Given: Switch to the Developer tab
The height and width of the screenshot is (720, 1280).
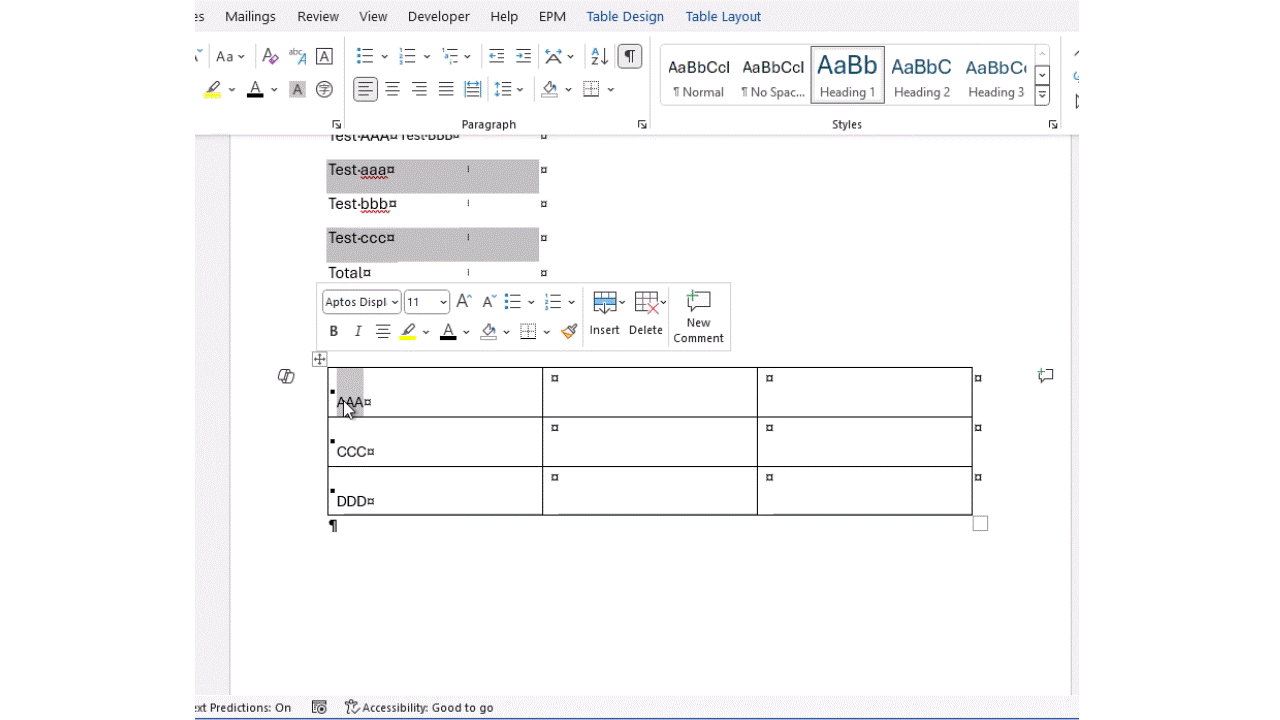Looking at the screenshot, I should tap(438, 16).
